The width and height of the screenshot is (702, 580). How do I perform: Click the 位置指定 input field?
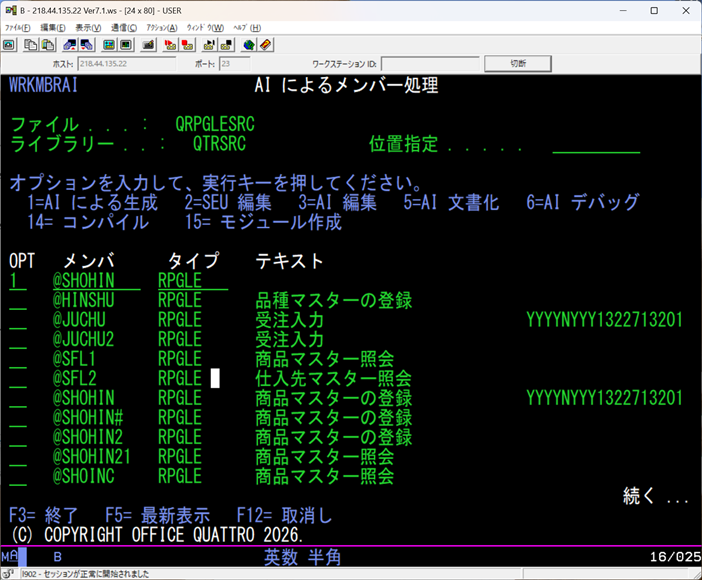click(x=596, y=145)
